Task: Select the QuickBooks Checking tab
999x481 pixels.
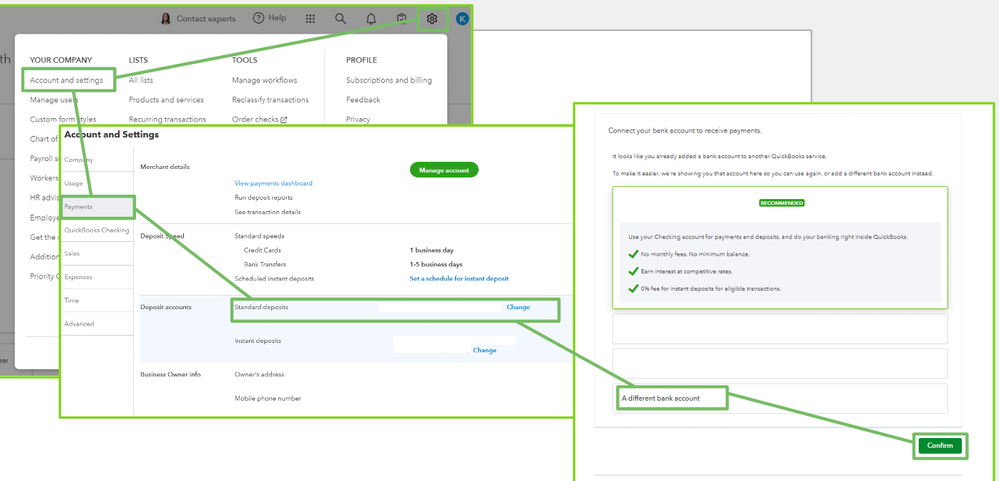Action: 97,230
